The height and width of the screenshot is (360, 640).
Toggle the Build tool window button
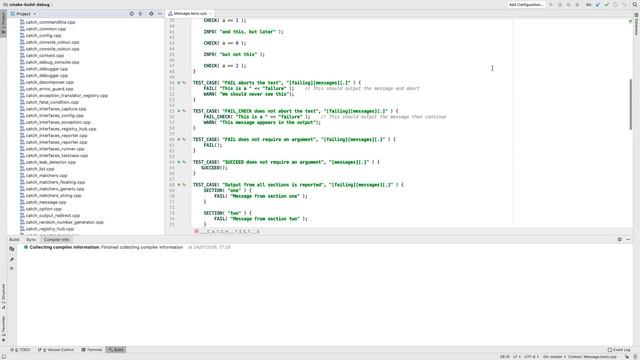click(116, 350)
